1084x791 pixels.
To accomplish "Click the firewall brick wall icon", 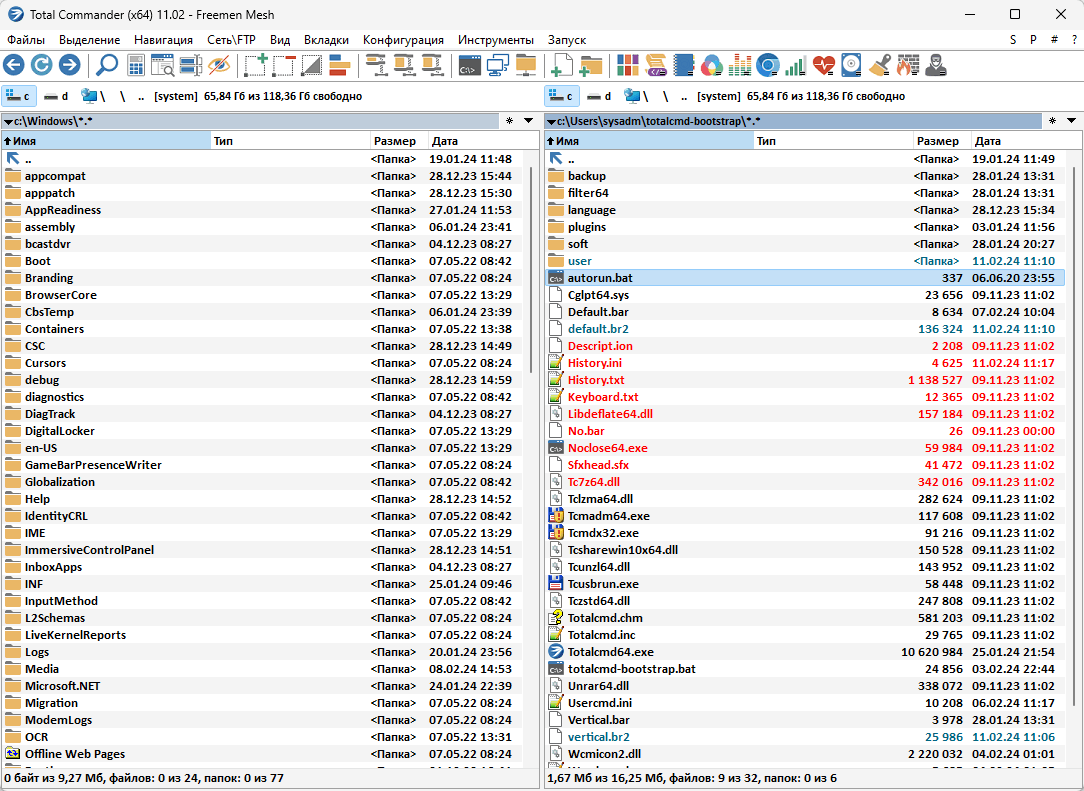I will point(907,66).
